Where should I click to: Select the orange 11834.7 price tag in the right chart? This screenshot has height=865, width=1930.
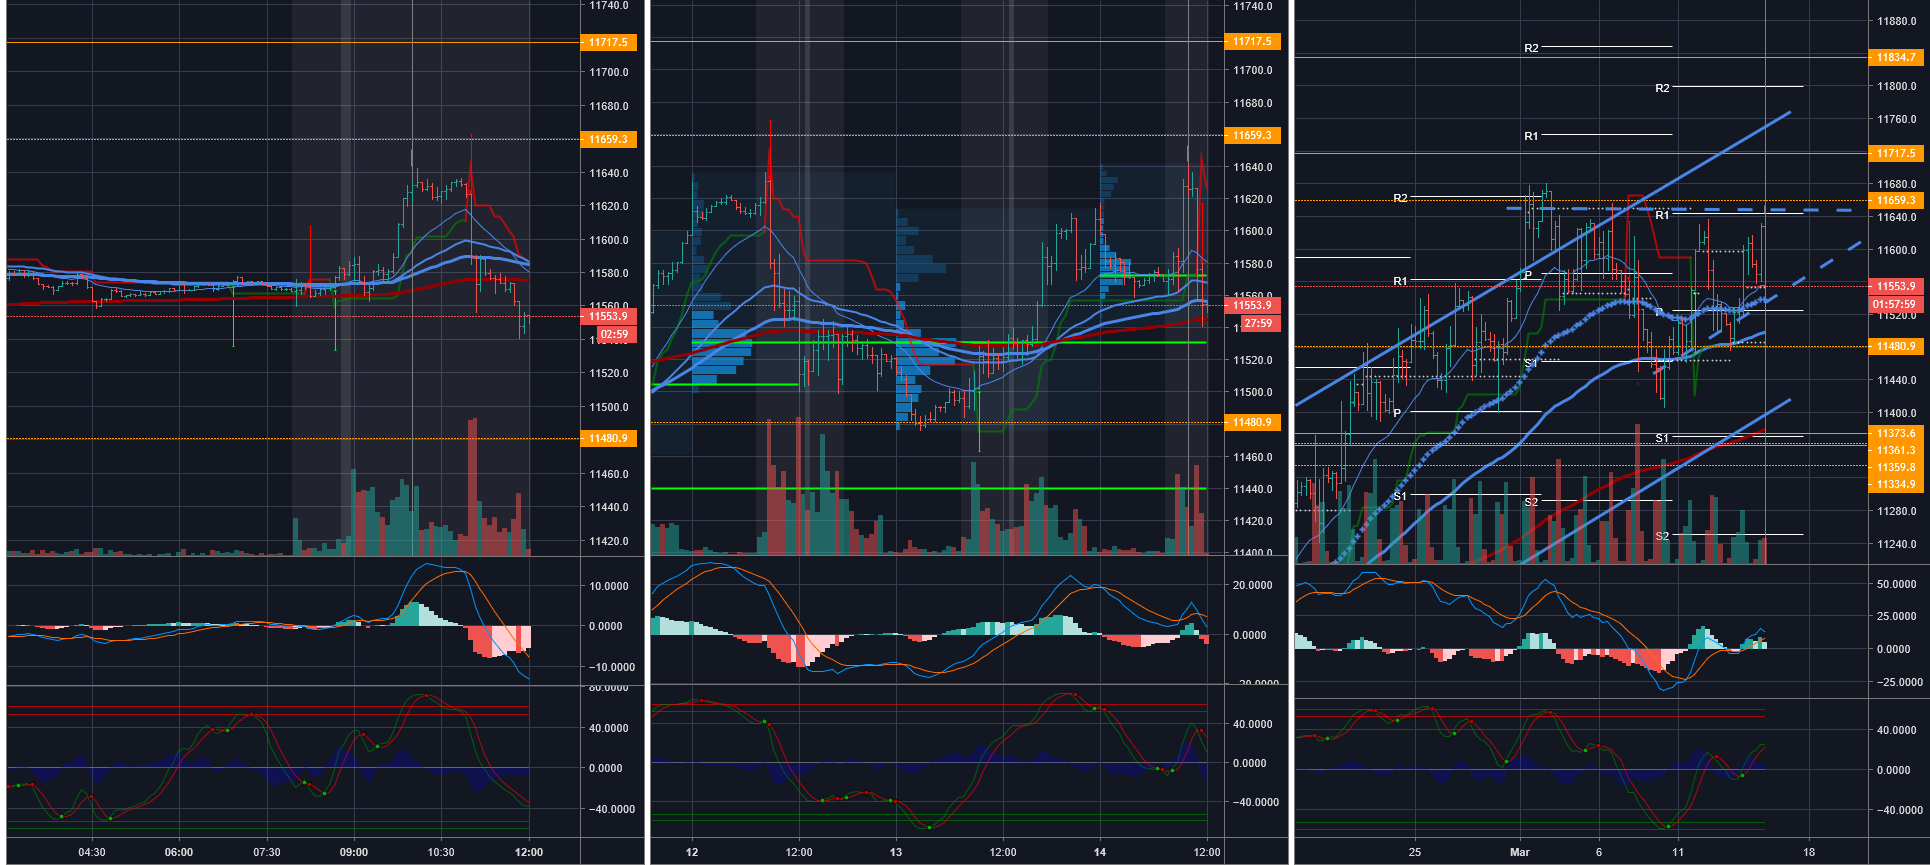point(1896,57)
